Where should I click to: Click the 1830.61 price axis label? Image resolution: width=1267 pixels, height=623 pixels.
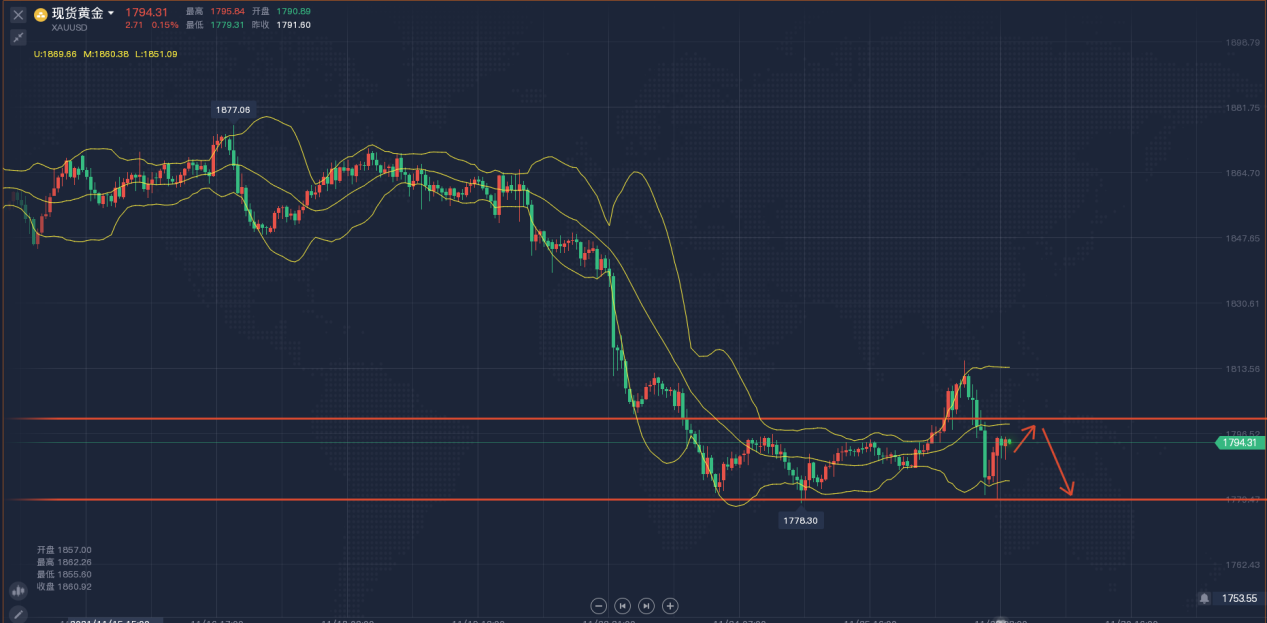pyautogui.click(x=1243, y=303)
